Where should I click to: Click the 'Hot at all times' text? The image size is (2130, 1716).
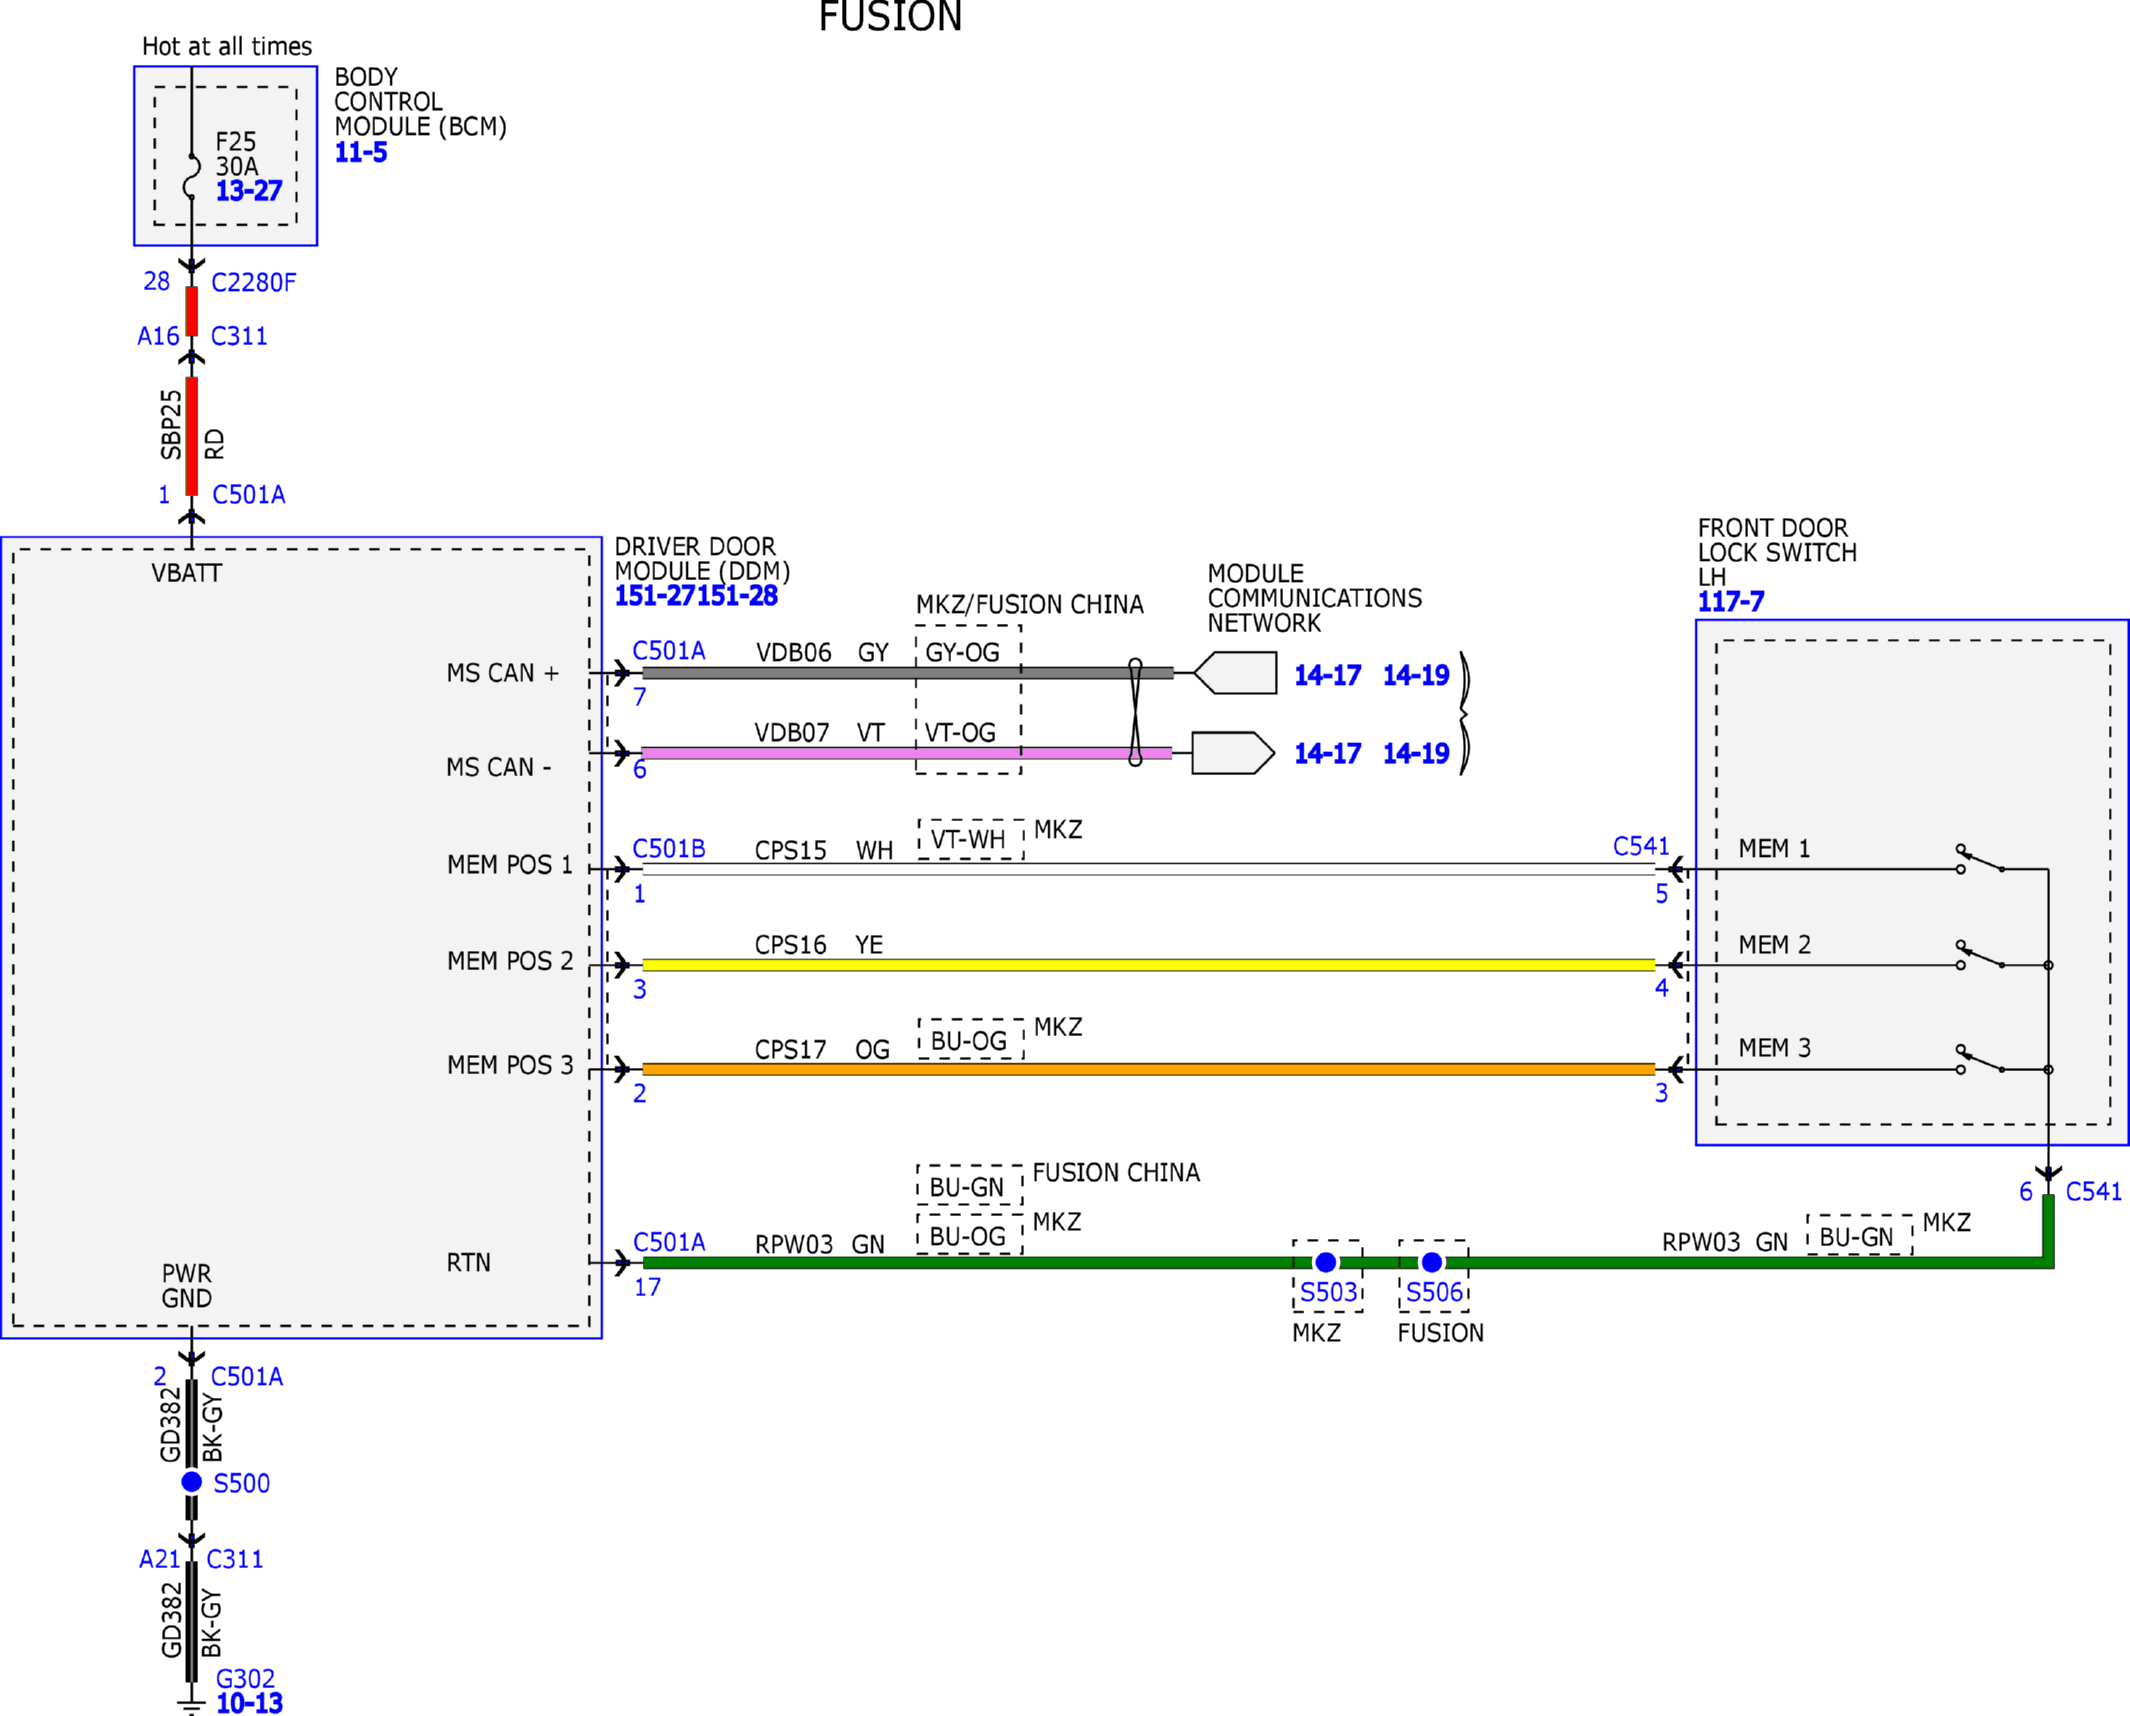pos(227,47)
